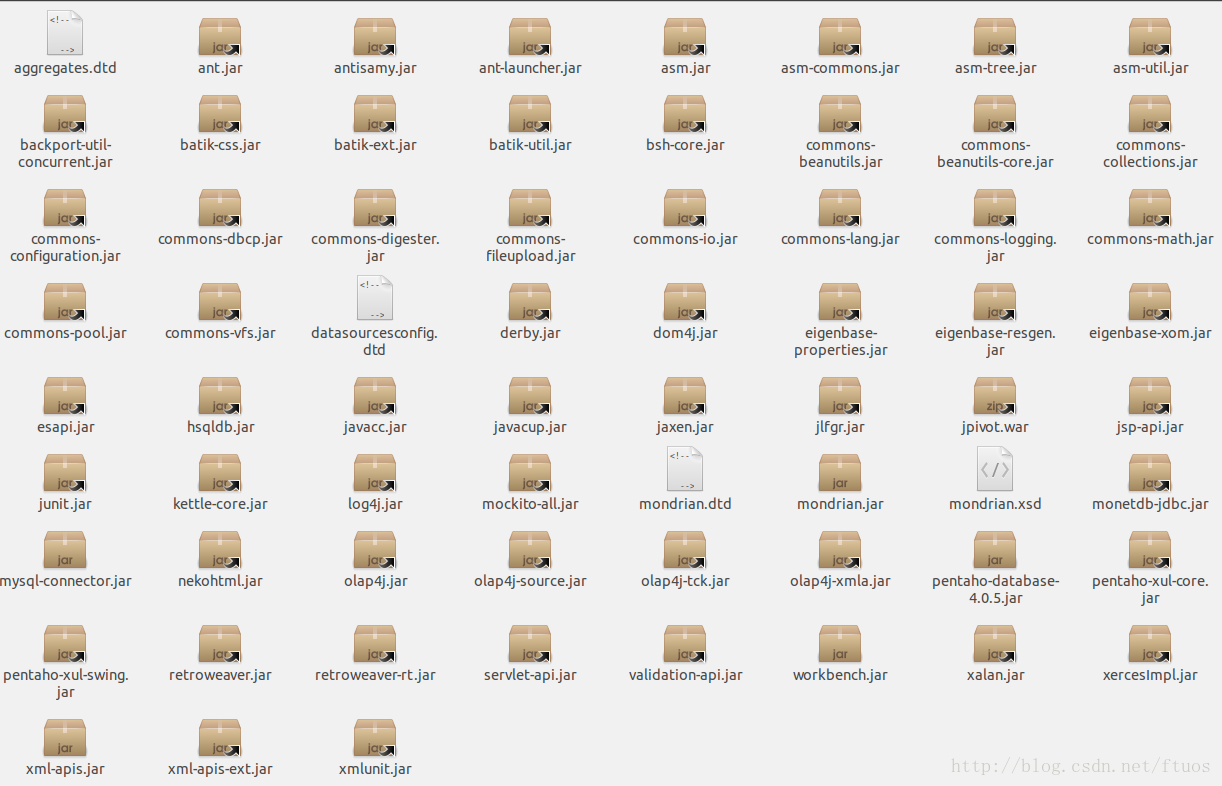Screen dimensions: 1222x786
Task: Click the commons-lang.jar package icon
Action: pos(840,208)
